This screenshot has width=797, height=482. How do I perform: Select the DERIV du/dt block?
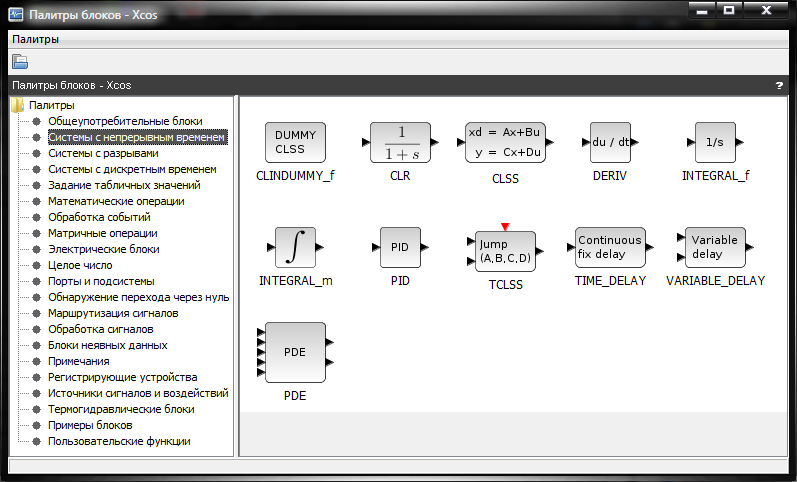point(610,142)
